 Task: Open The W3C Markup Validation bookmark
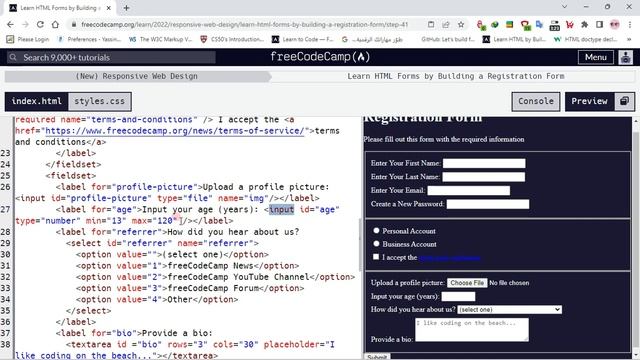coord(160,39)
